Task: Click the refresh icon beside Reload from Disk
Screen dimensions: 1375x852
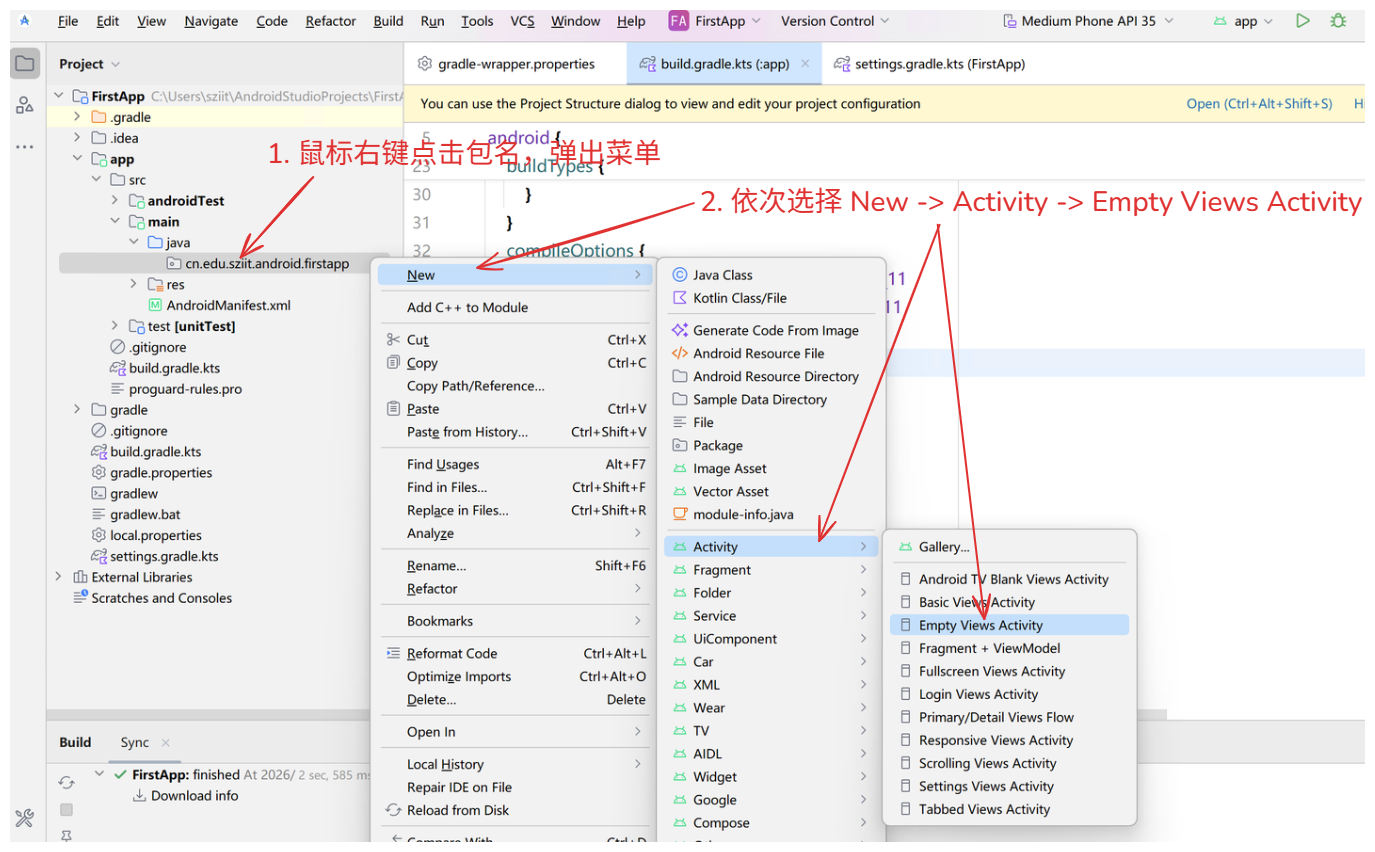Action: [x=393, y=810]
